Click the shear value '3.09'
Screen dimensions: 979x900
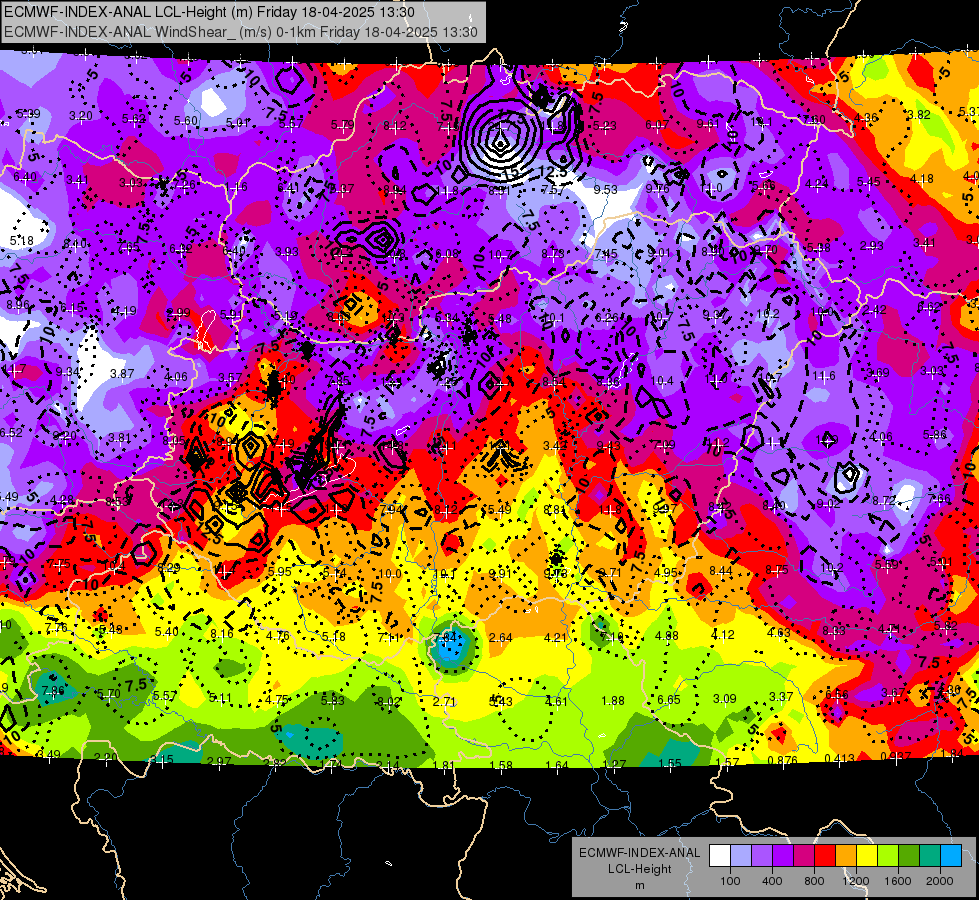tap(725, 698)
